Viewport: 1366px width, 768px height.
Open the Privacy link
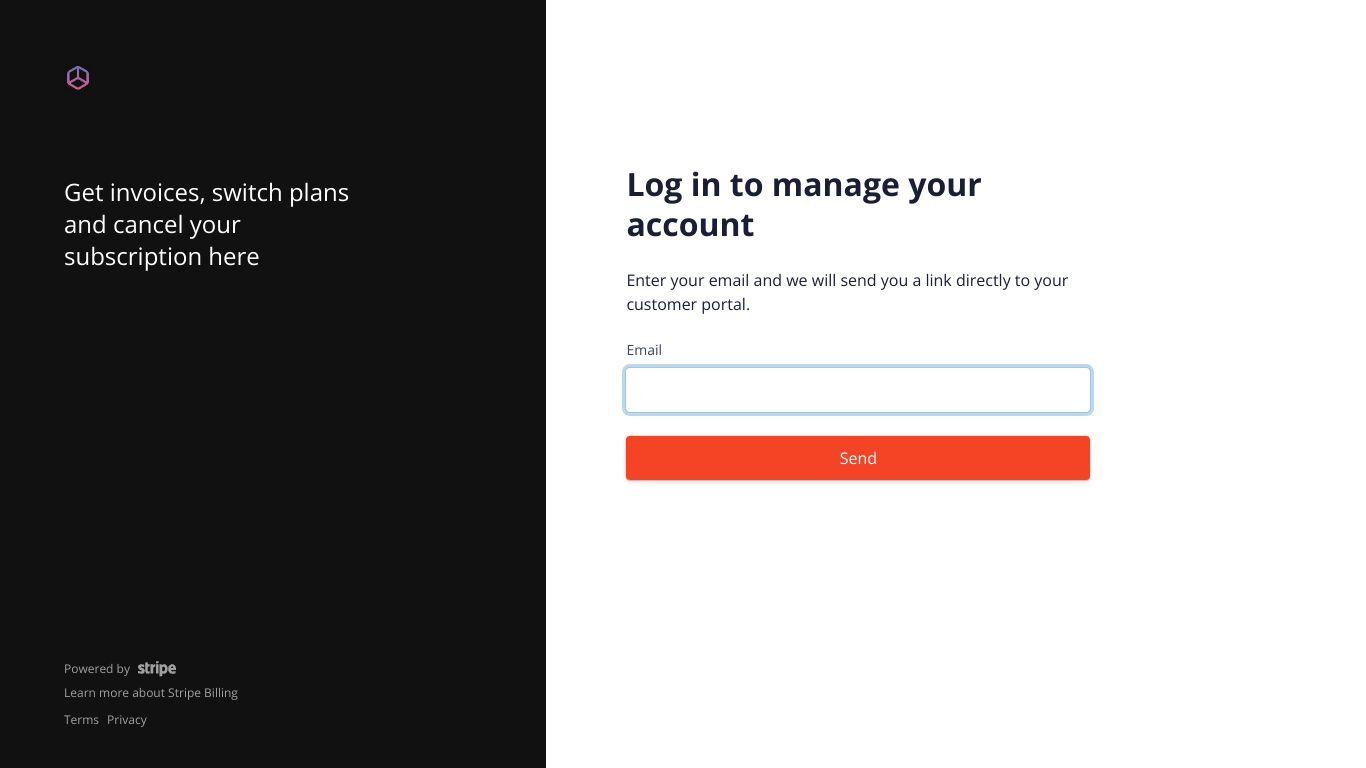[x=127, y=720]
